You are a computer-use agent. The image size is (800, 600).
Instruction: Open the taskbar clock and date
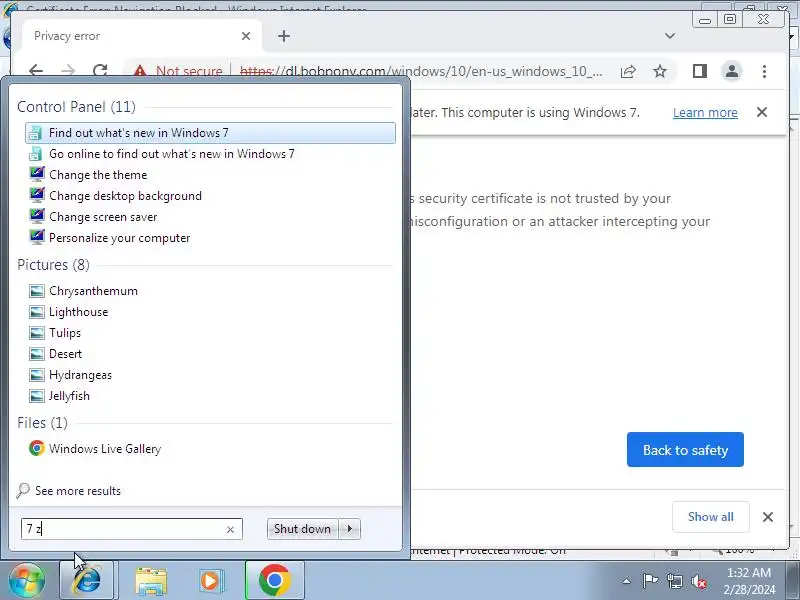[749, 581]
